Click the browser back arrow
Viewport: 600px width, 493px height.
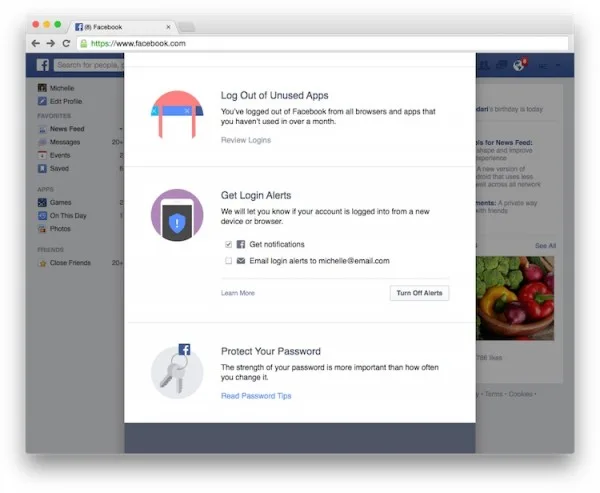(x=36, y=43)
